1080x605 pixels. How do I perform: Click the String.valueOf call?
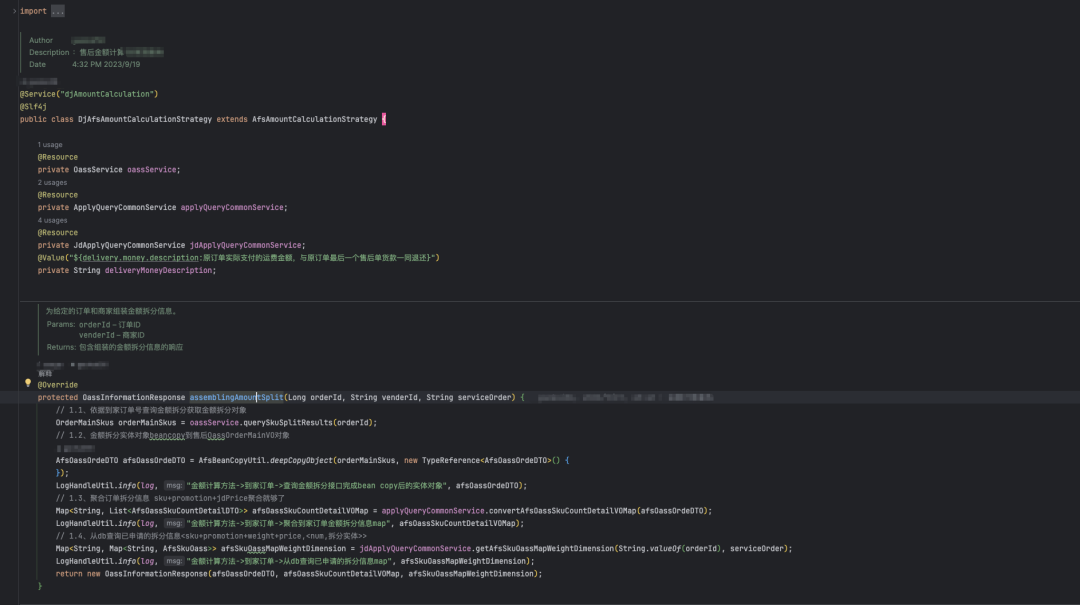click(649, 548)
